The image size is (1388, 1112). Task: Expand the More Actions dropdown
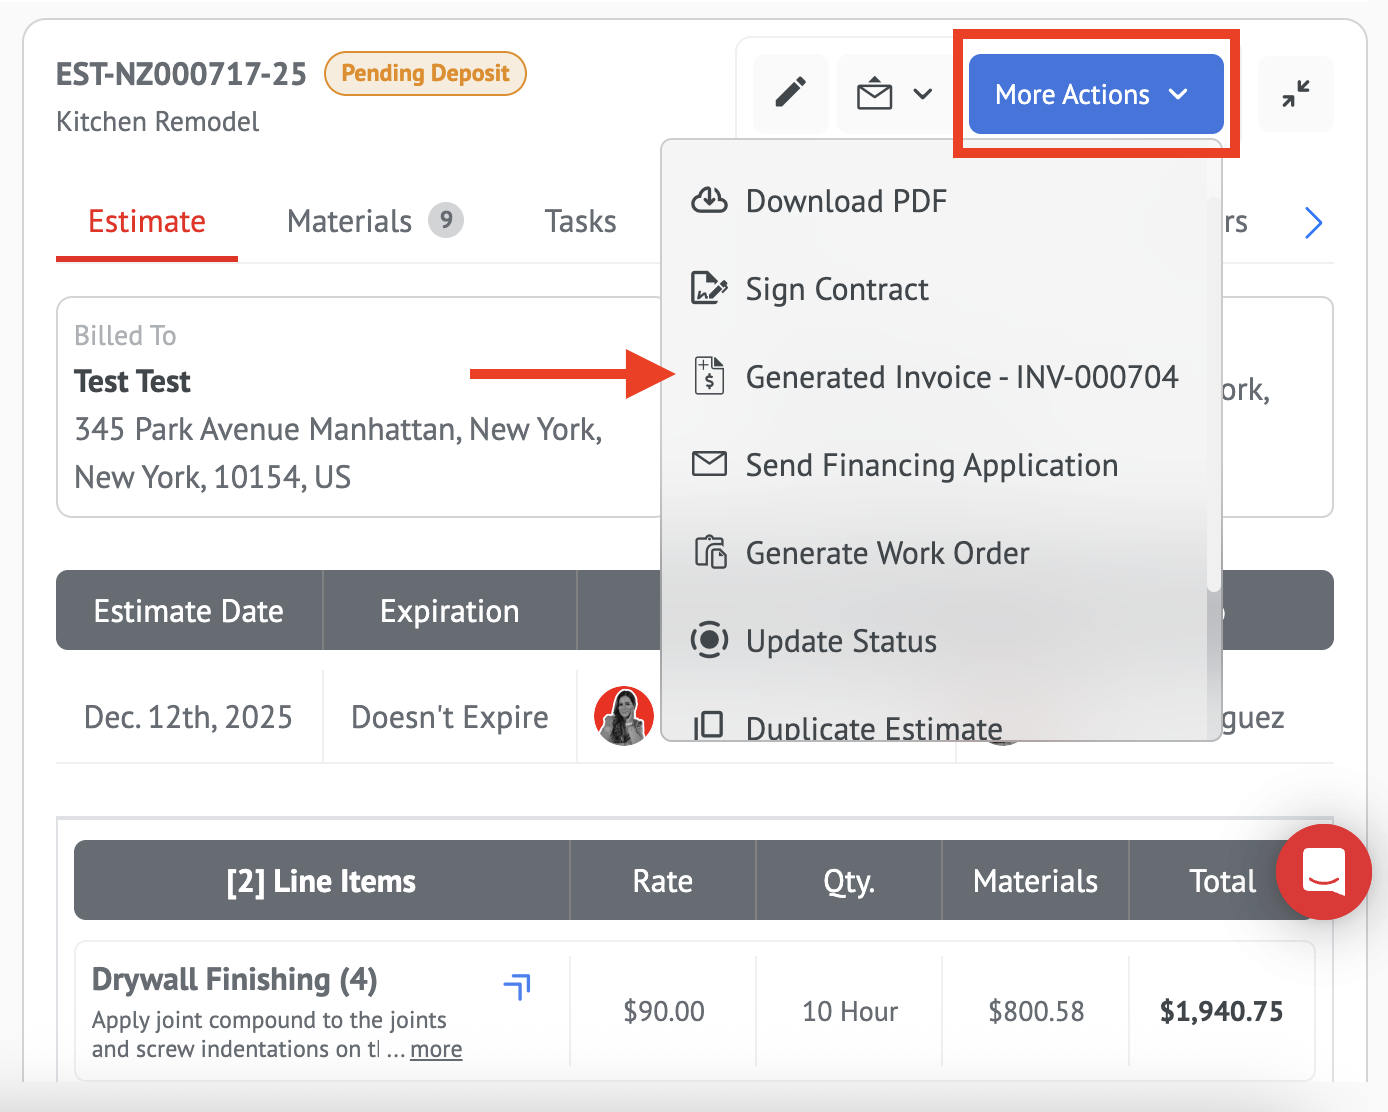pos(1095,94)
